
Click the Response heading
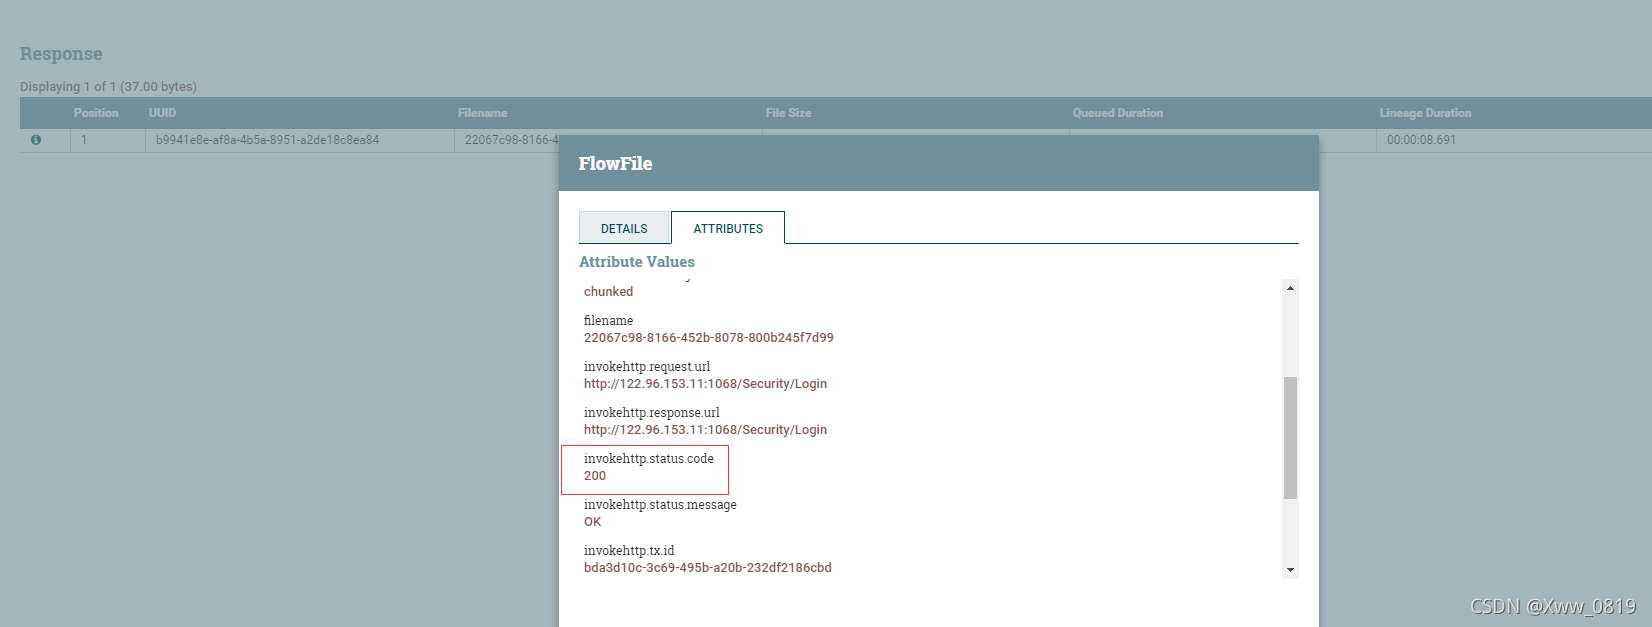coord(61,54)
